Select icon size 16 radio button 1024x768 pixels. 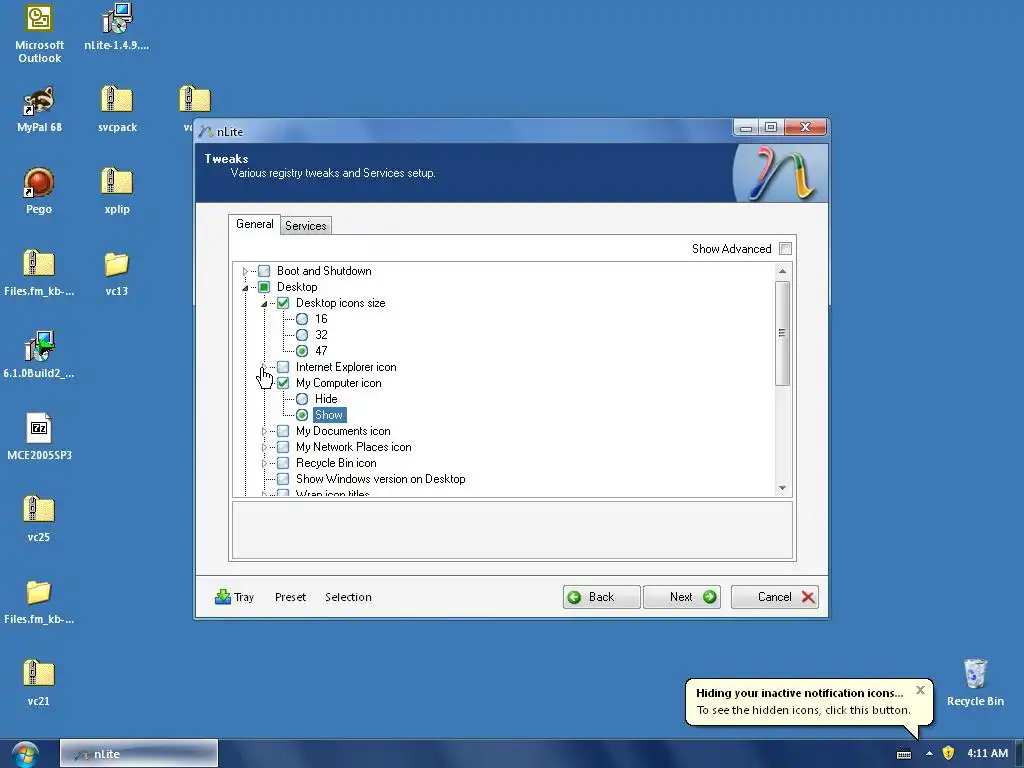click(x=302, y=319)
